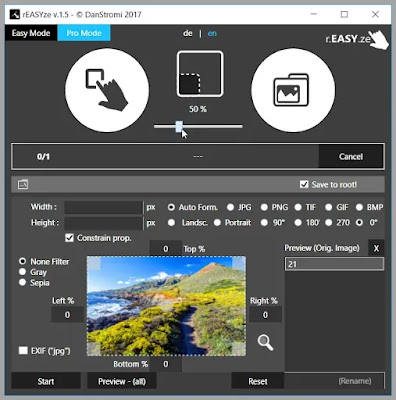The image size is (396, 400).
Task: Click the Top % crop value field
Action: (166, 249)
